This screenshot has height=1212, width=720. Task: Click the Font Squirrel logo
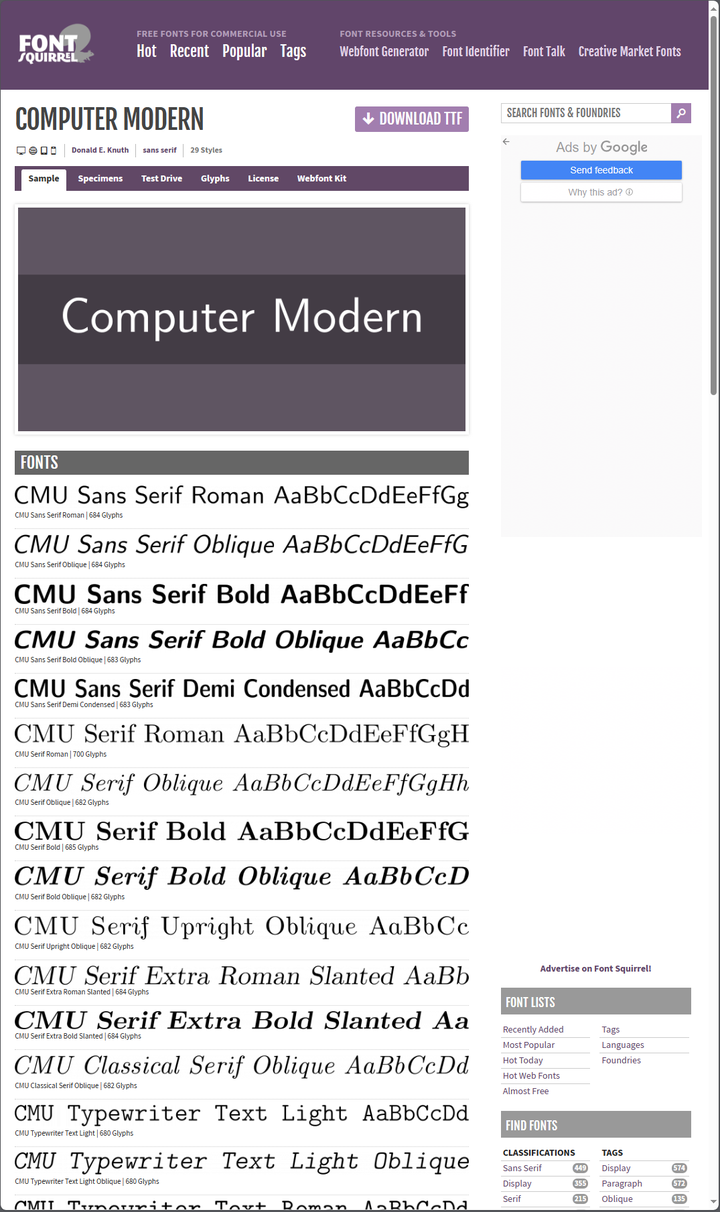click(x=55, y=44)
